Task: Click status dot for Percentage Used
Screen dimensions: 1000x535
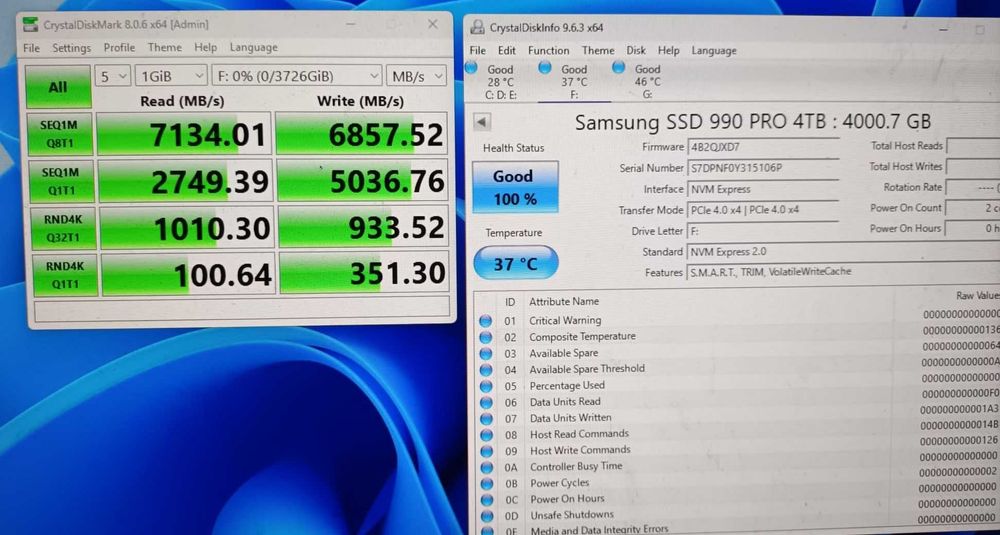Action: tap(486, 386)
